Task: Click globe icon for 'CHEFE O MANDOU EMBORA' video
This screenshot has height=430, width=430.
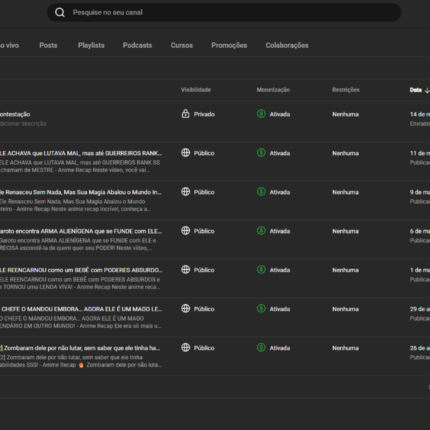Action: (x=185, y=308)
